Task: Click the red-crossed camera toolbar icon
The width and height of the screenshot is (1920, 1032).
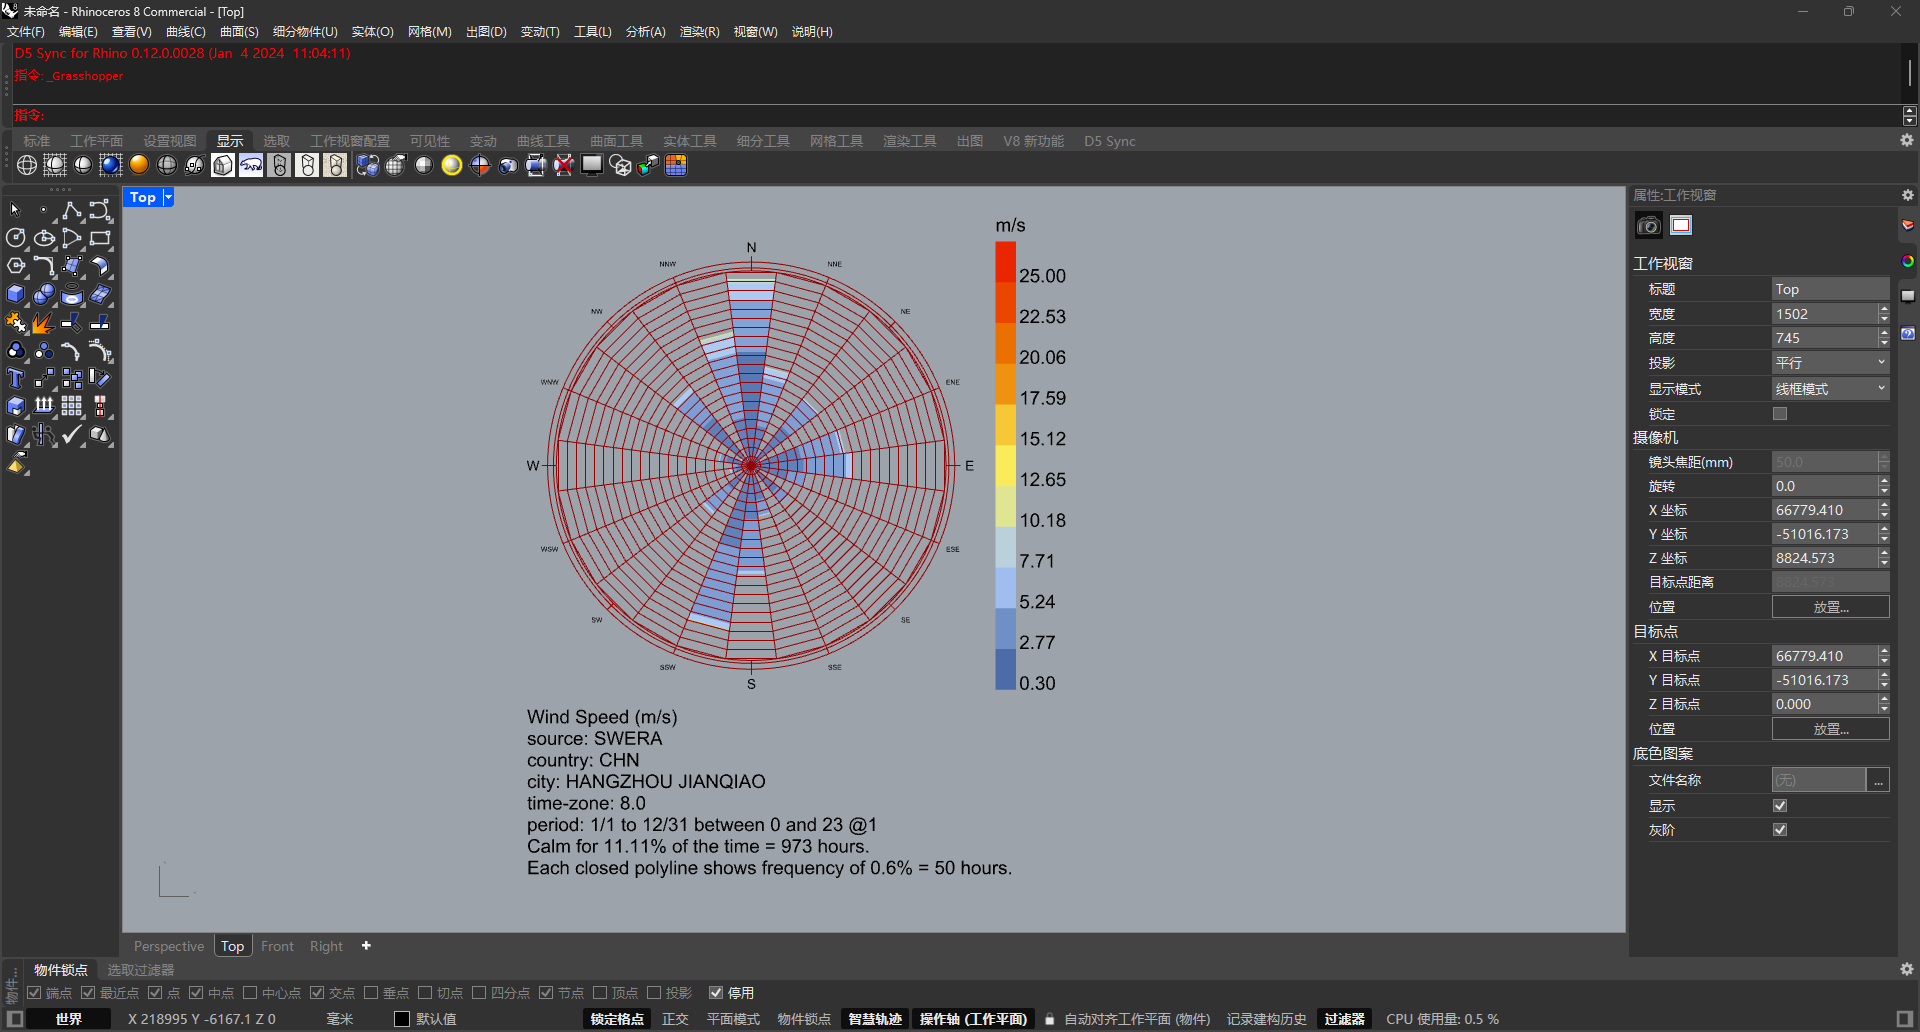Action: click(564, 165)
